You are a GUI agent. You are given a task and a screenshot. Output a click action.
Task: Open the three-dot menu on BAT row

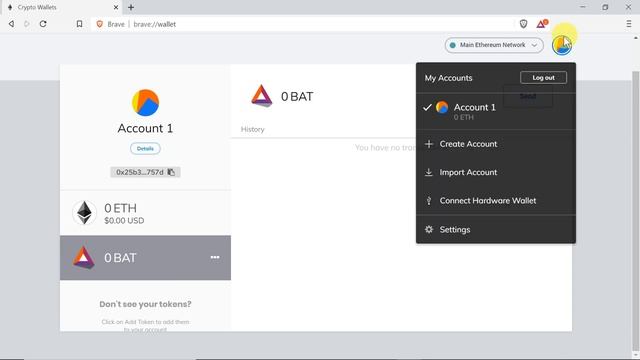coord(215,257)
